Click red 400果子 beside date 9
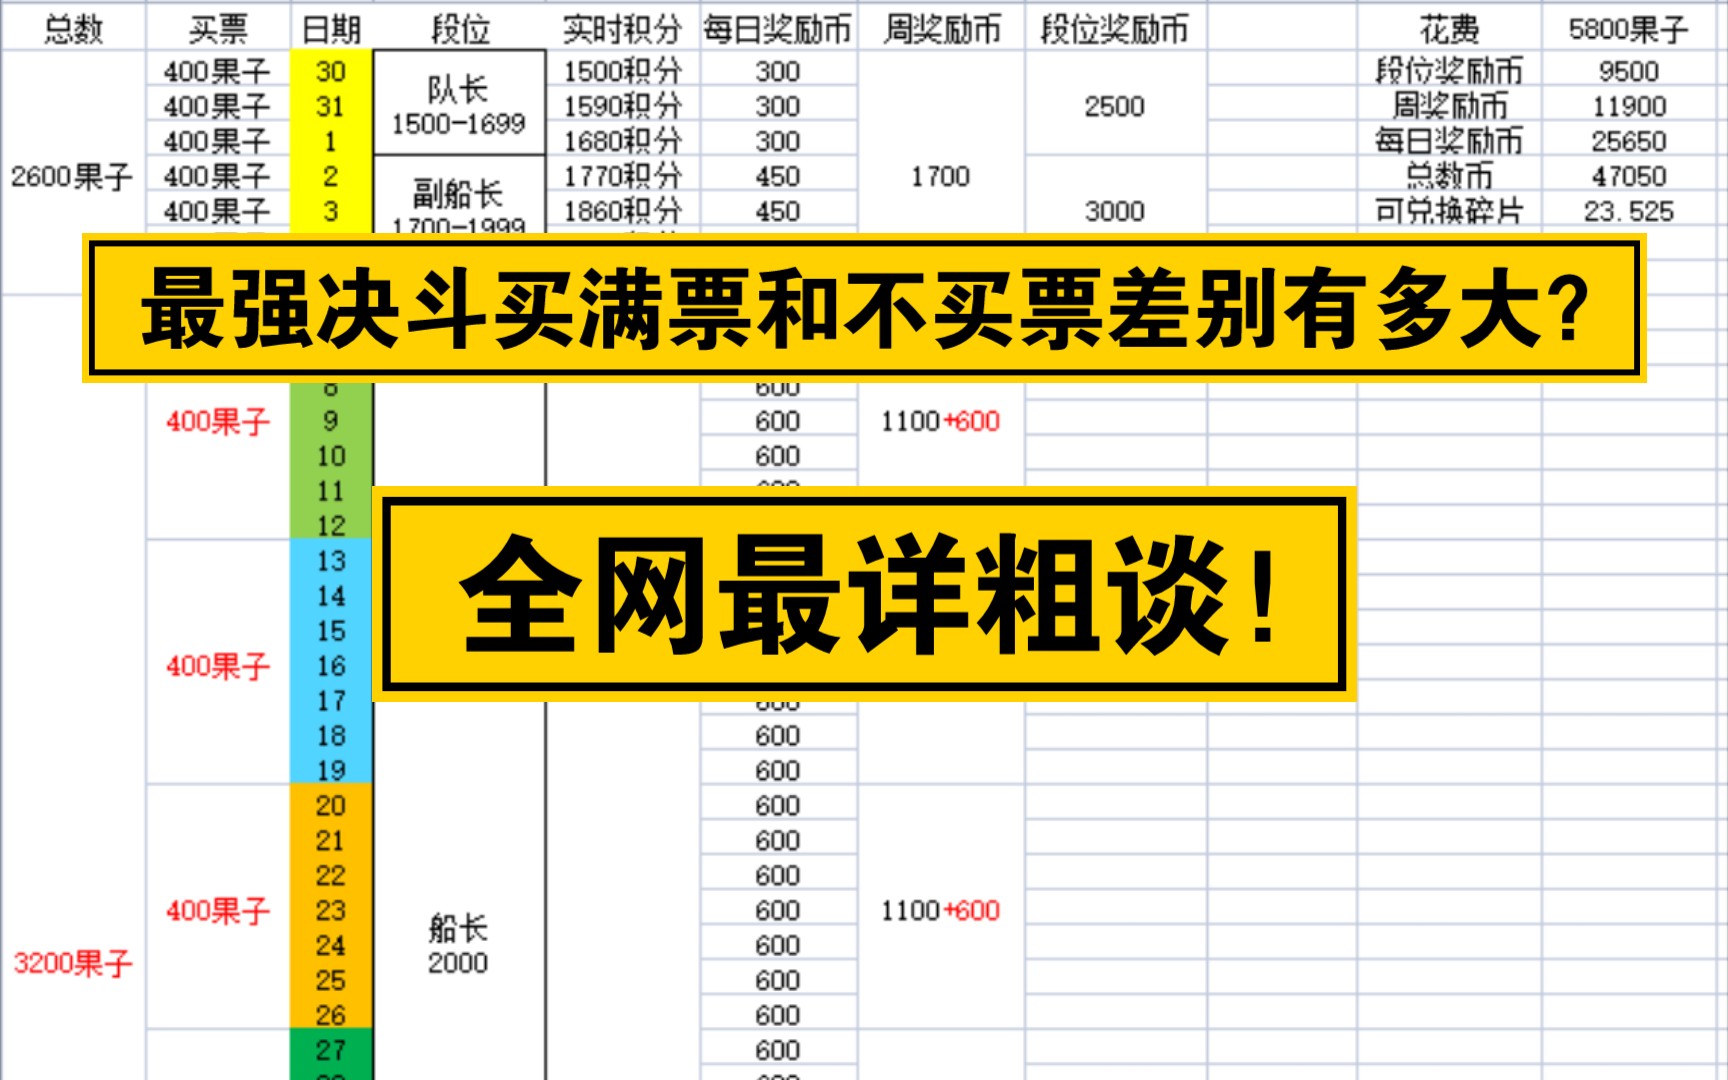 pos(218,421)
